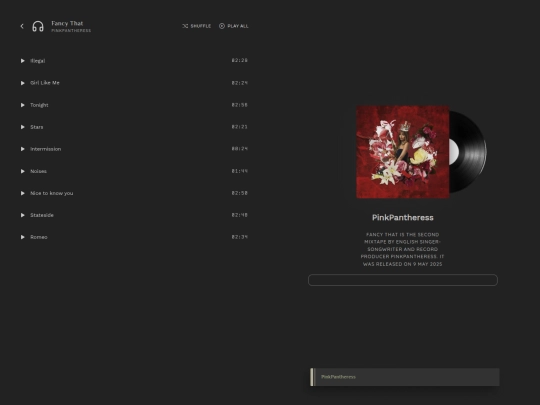Play the Stars track
This screenshot has width=540, height=405.
[x=23, y=127]
